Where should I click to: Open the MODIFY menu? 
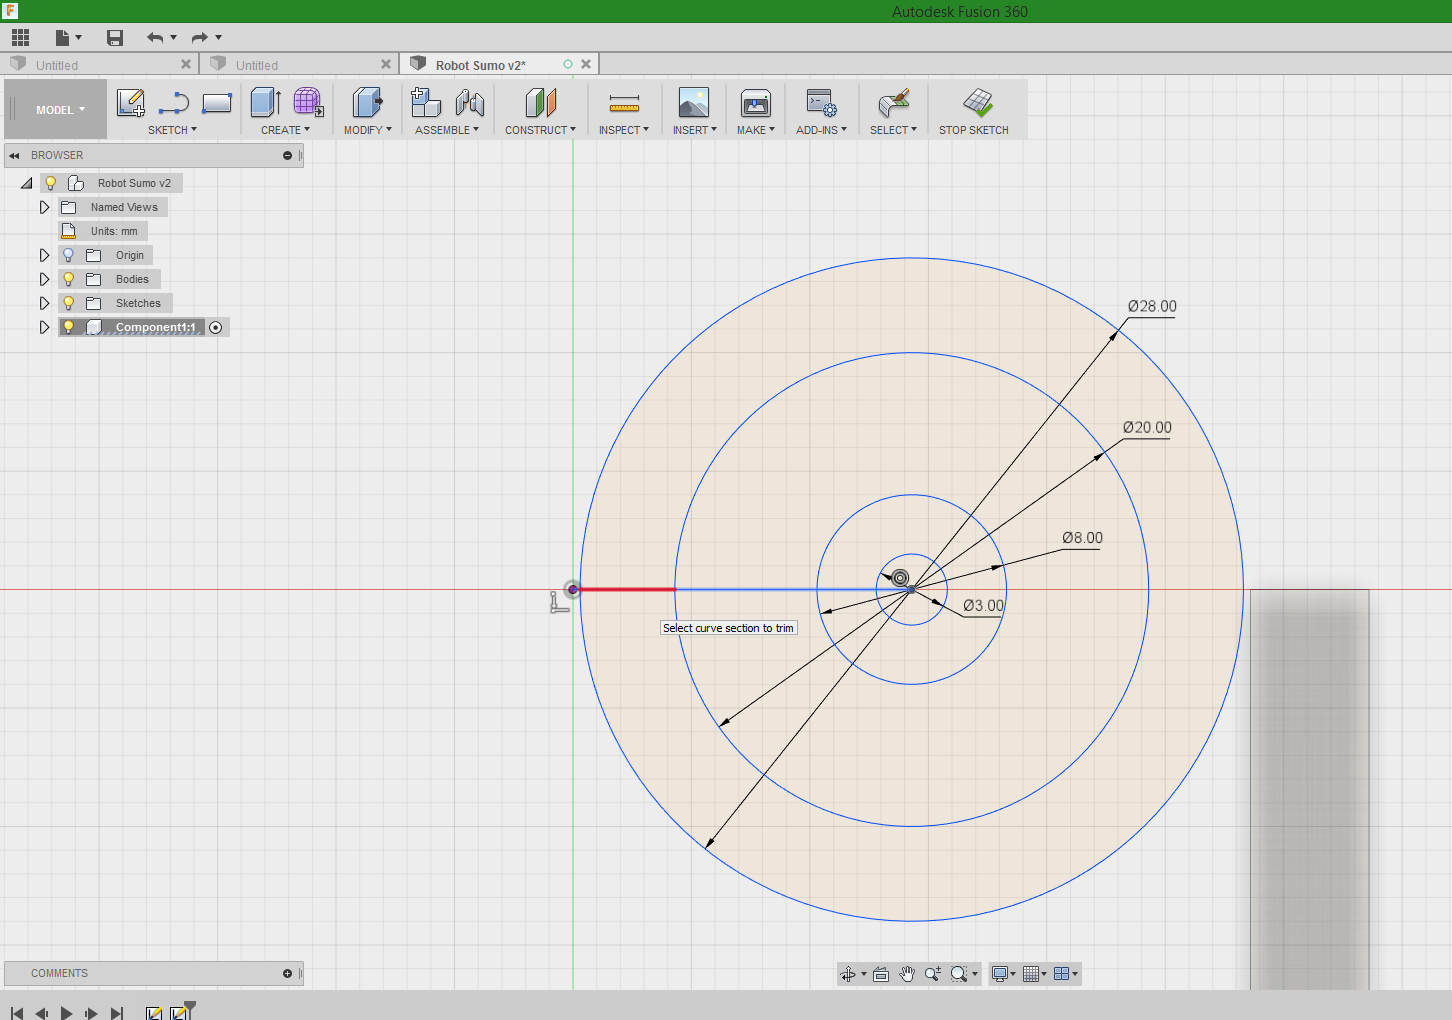point(367,130)
